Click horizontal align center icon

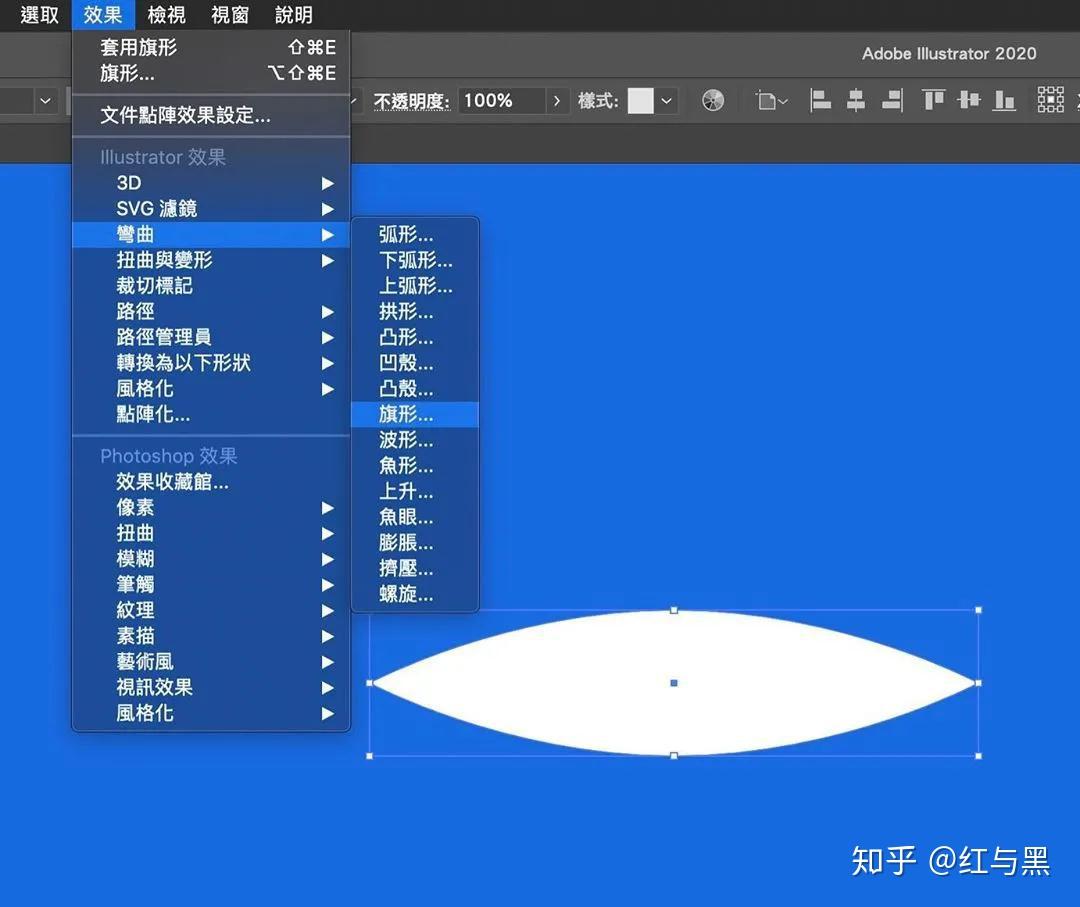click(855, 101)
